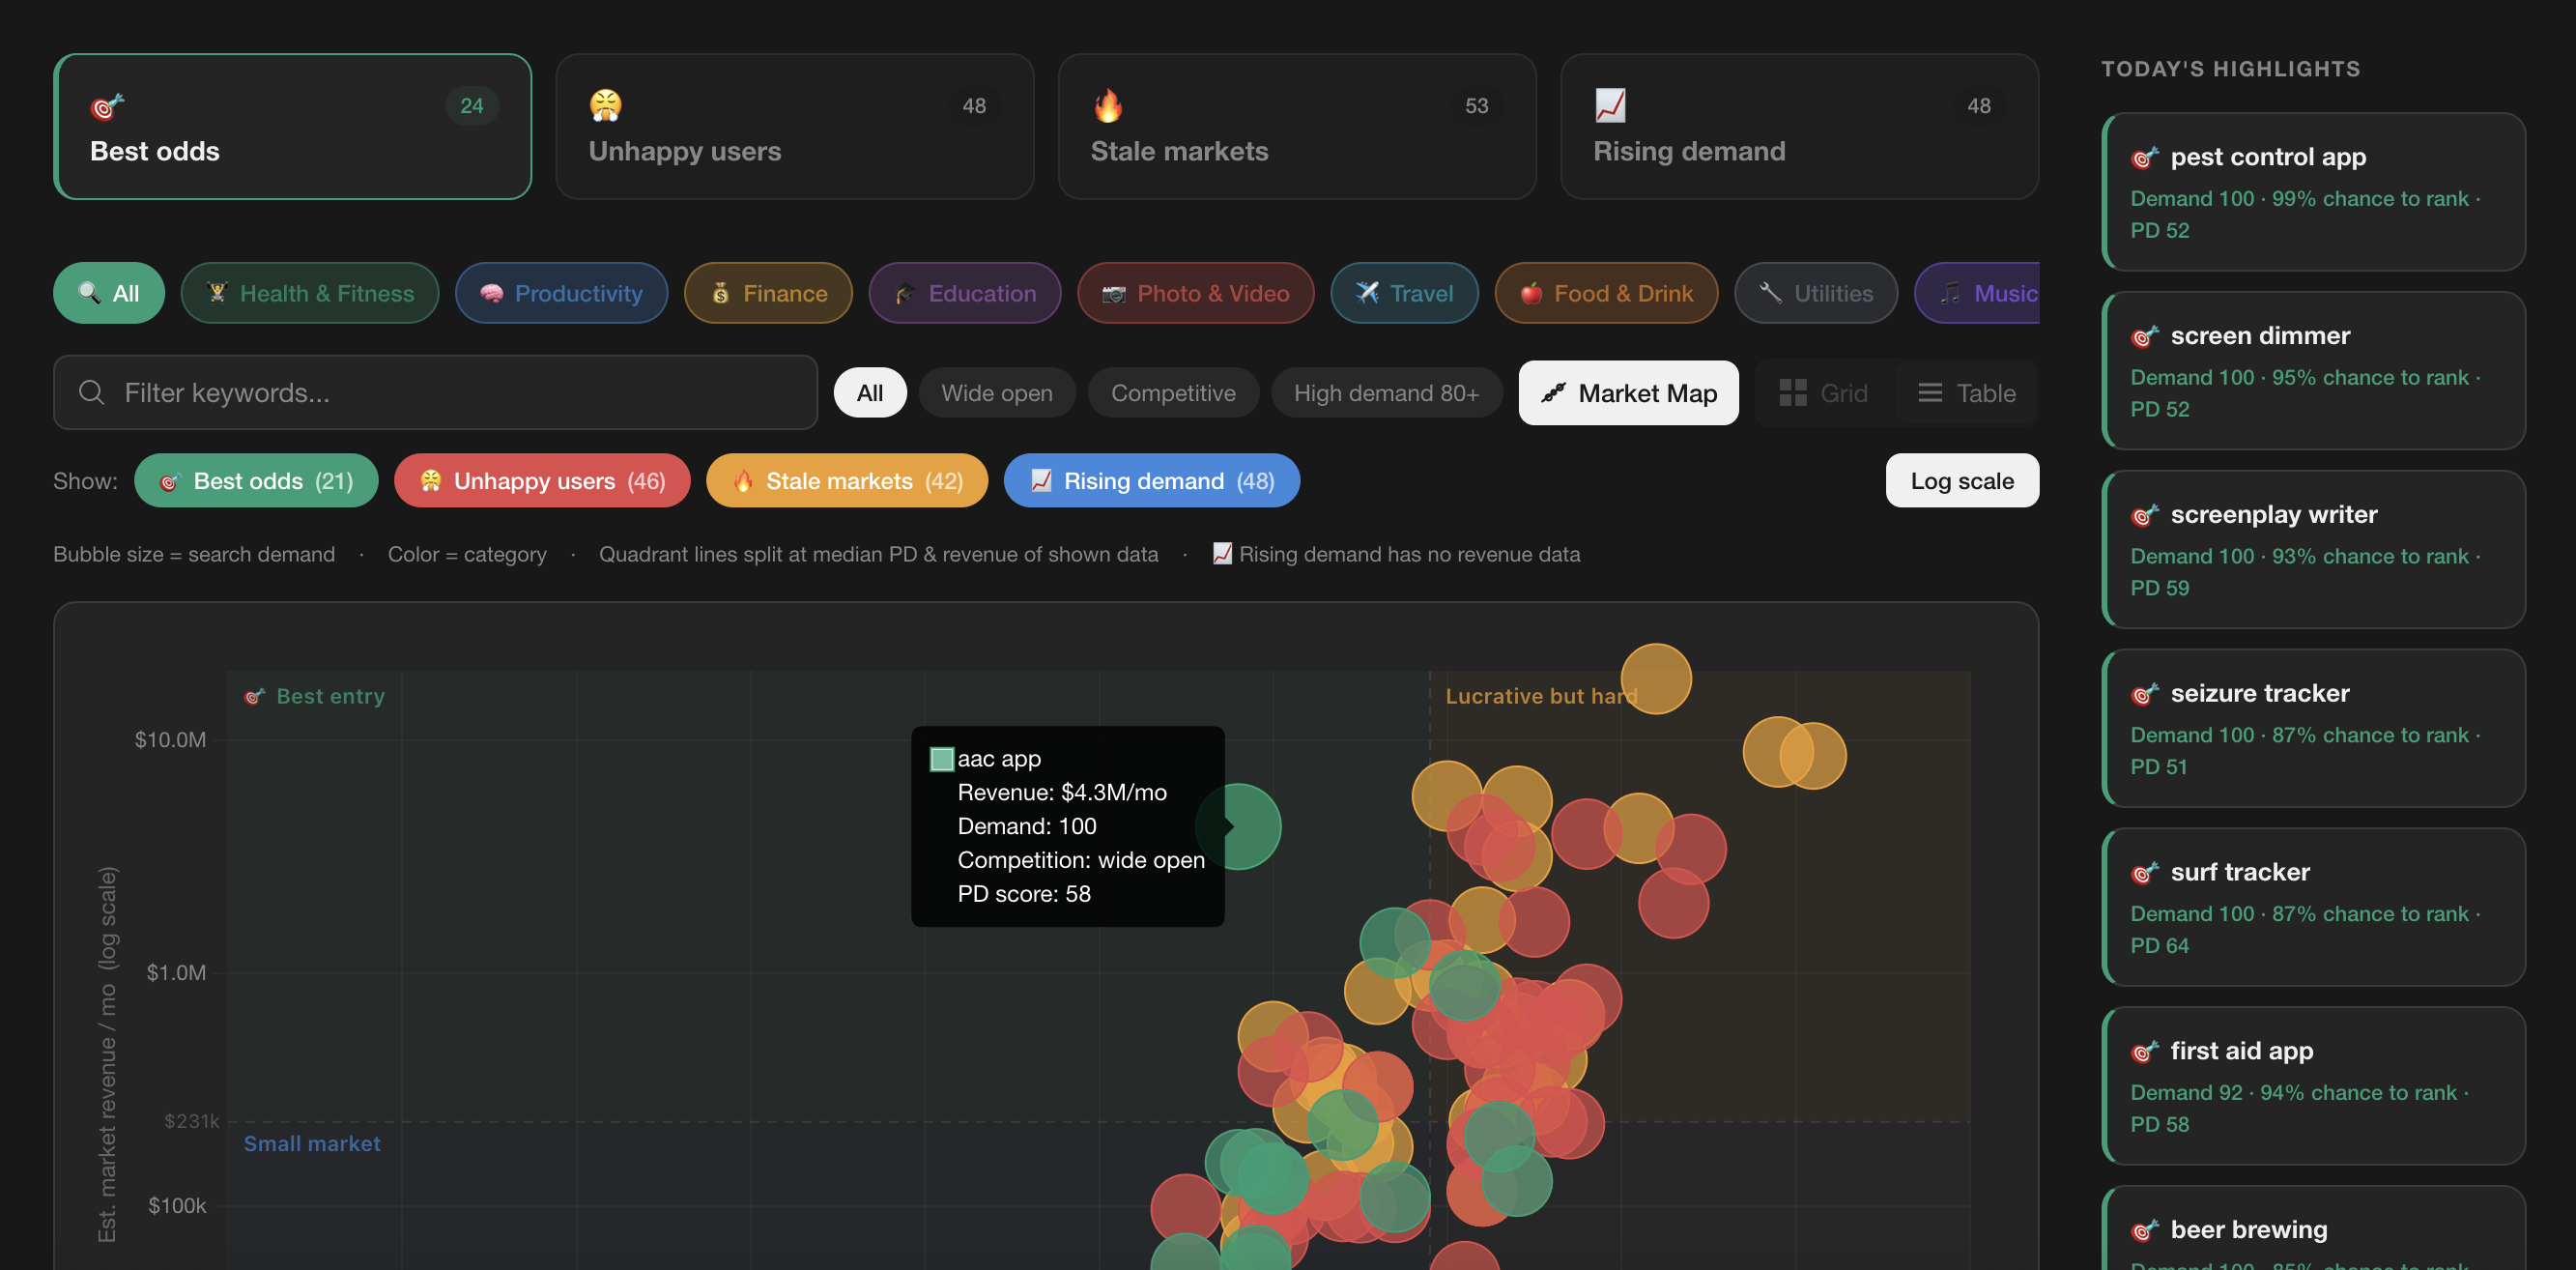Toggle the Log scale button
The height and width of the screenshot is (1270, 2576).
click(x=1961, y=481)
